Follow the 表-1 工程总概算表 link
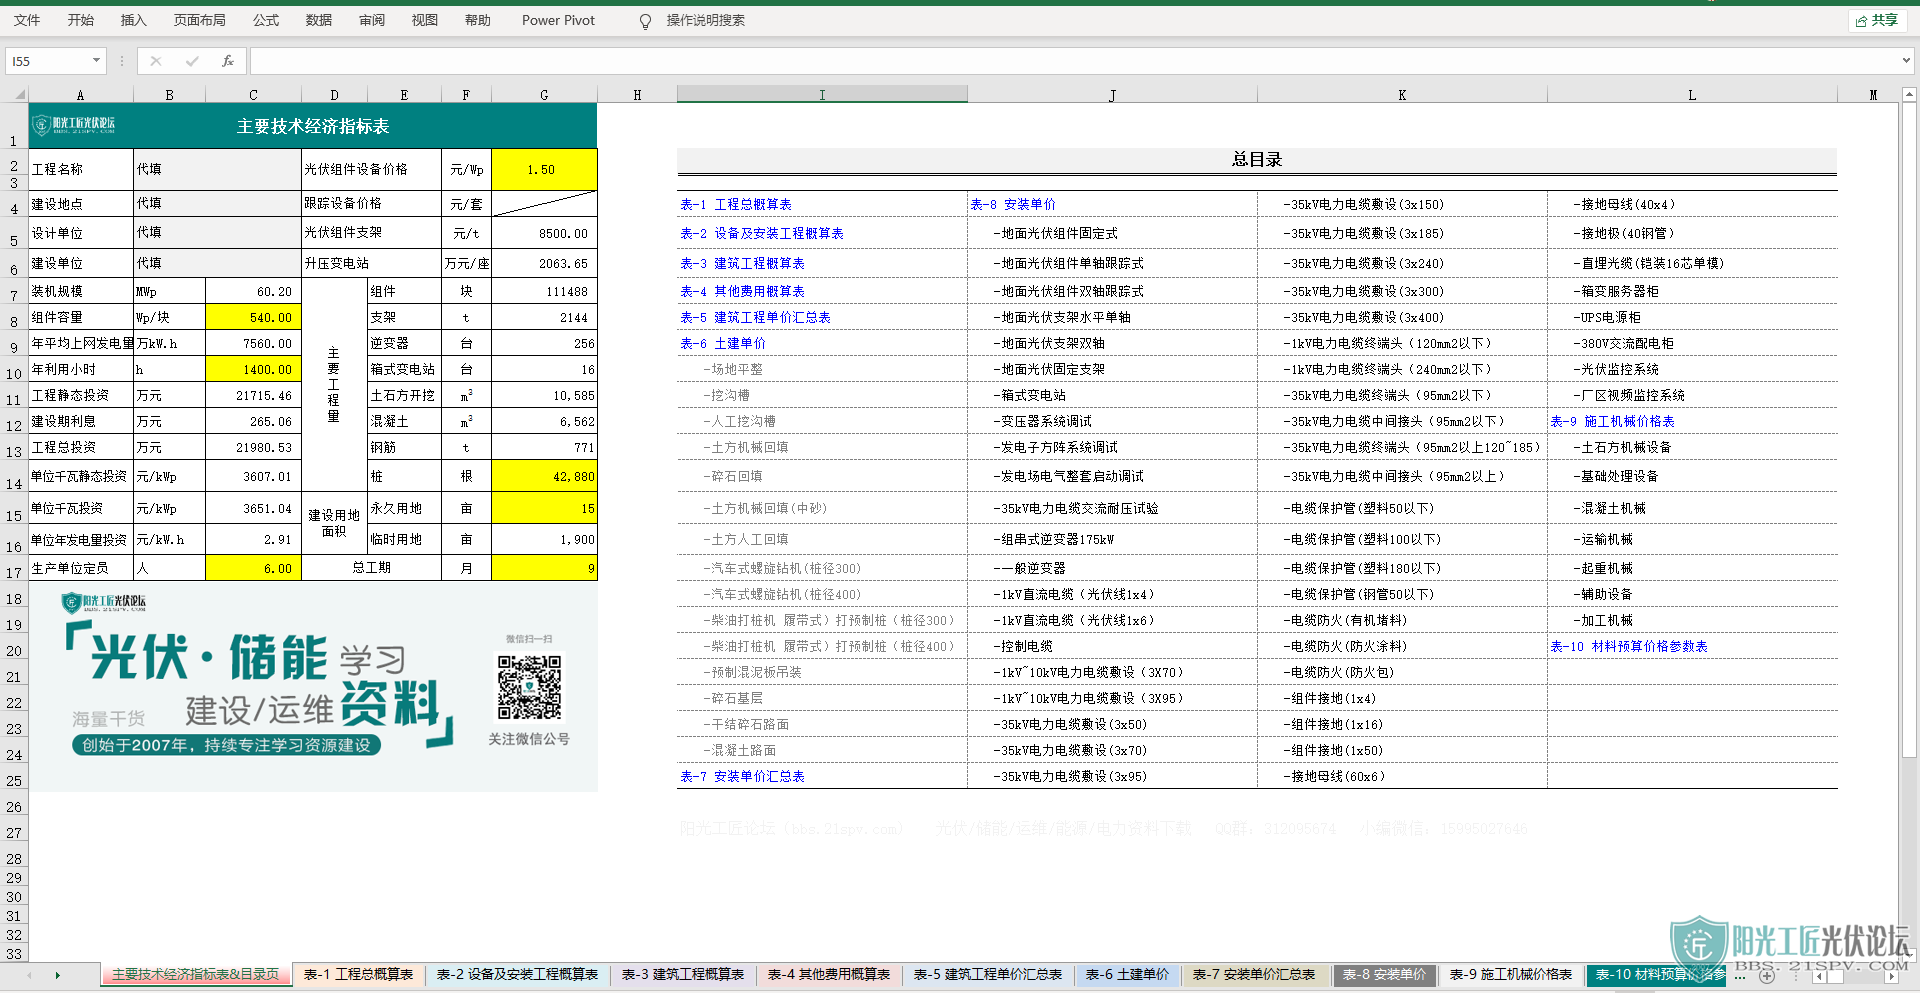1920x993 pixels. [x=736, y=204]
